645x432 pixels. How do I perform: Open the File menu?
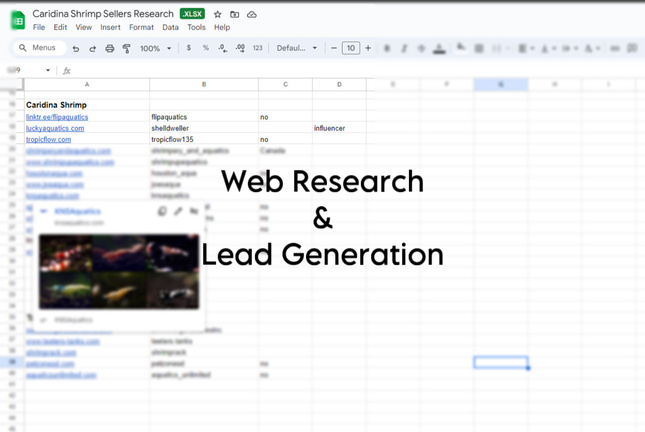[39, 27]
